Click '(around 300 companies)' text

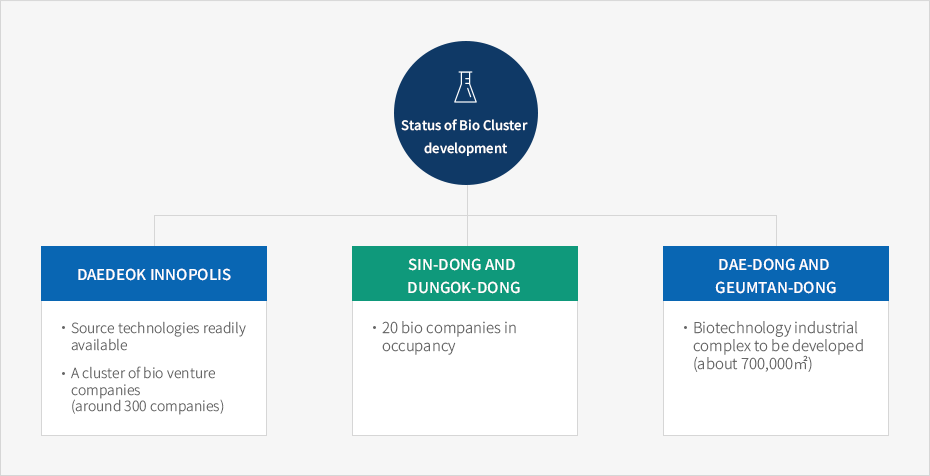coord(147,407)
